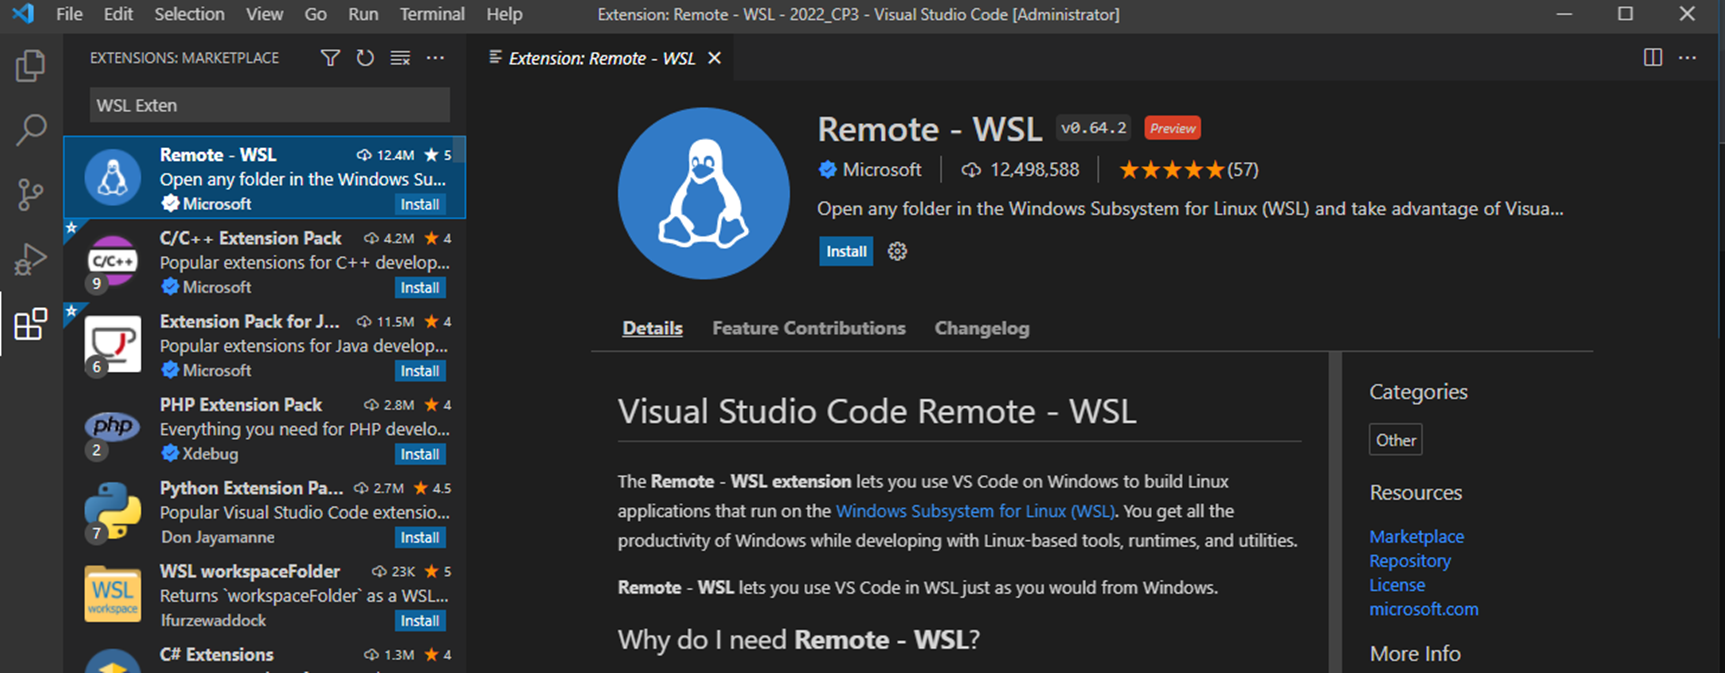This screenshot has width=1725, height=673.
Task: Install WSL workspaceFolder extension
Action: click(x=419, y=620)
